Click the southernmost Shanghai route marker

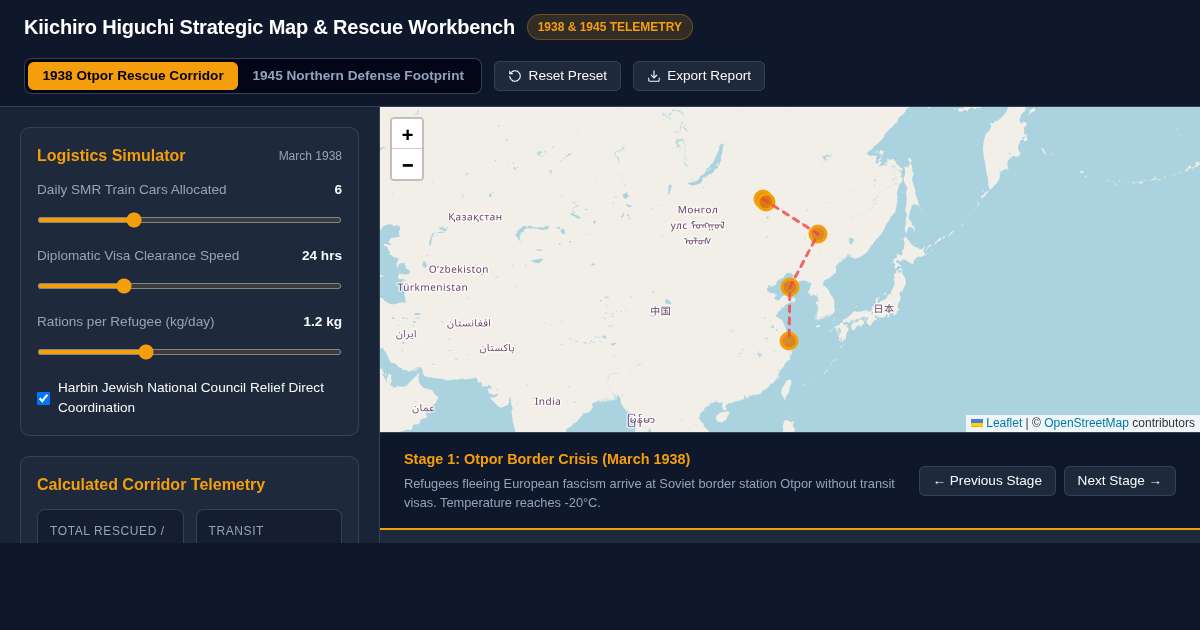(789, 341)
